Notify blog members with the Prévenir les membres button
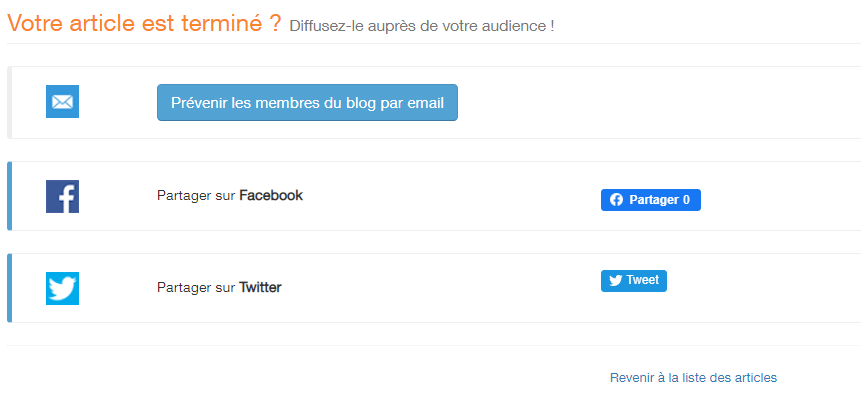Screen dimensions: 861x404 [307, 103]
